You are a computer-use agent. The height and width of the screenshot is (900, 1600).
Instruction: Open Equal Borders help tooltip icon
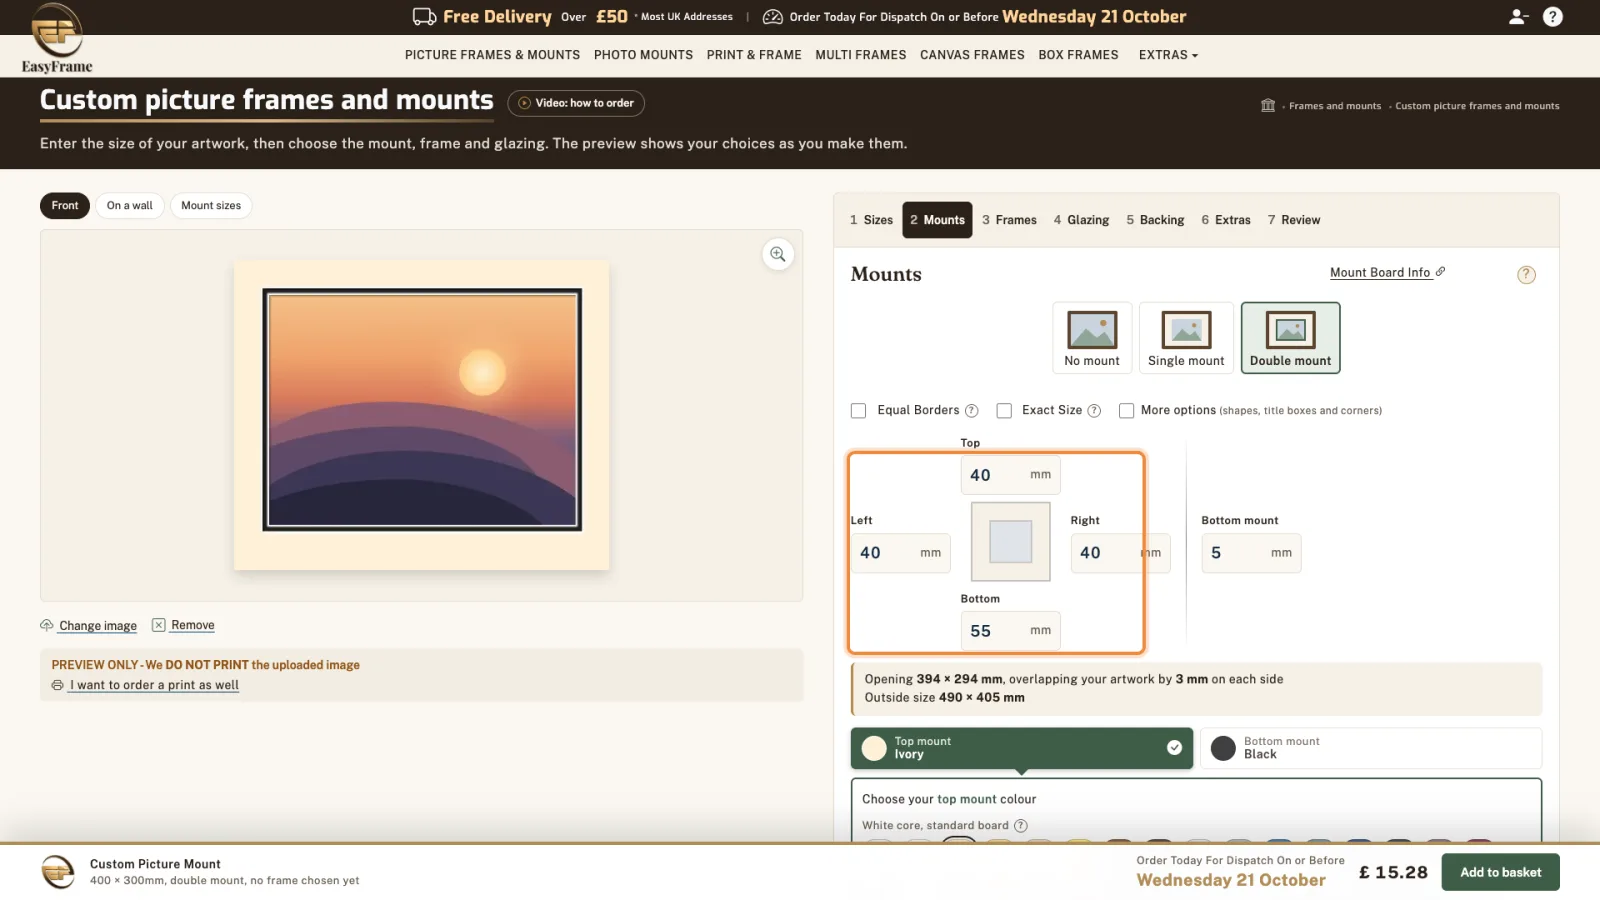[971, 411]
